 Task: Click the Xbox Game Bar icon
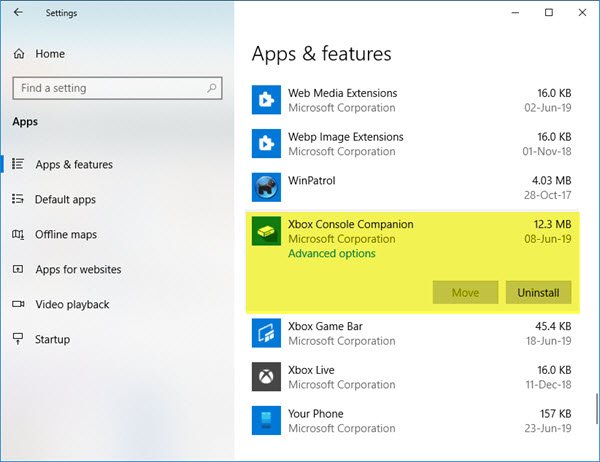coord(267,333)
